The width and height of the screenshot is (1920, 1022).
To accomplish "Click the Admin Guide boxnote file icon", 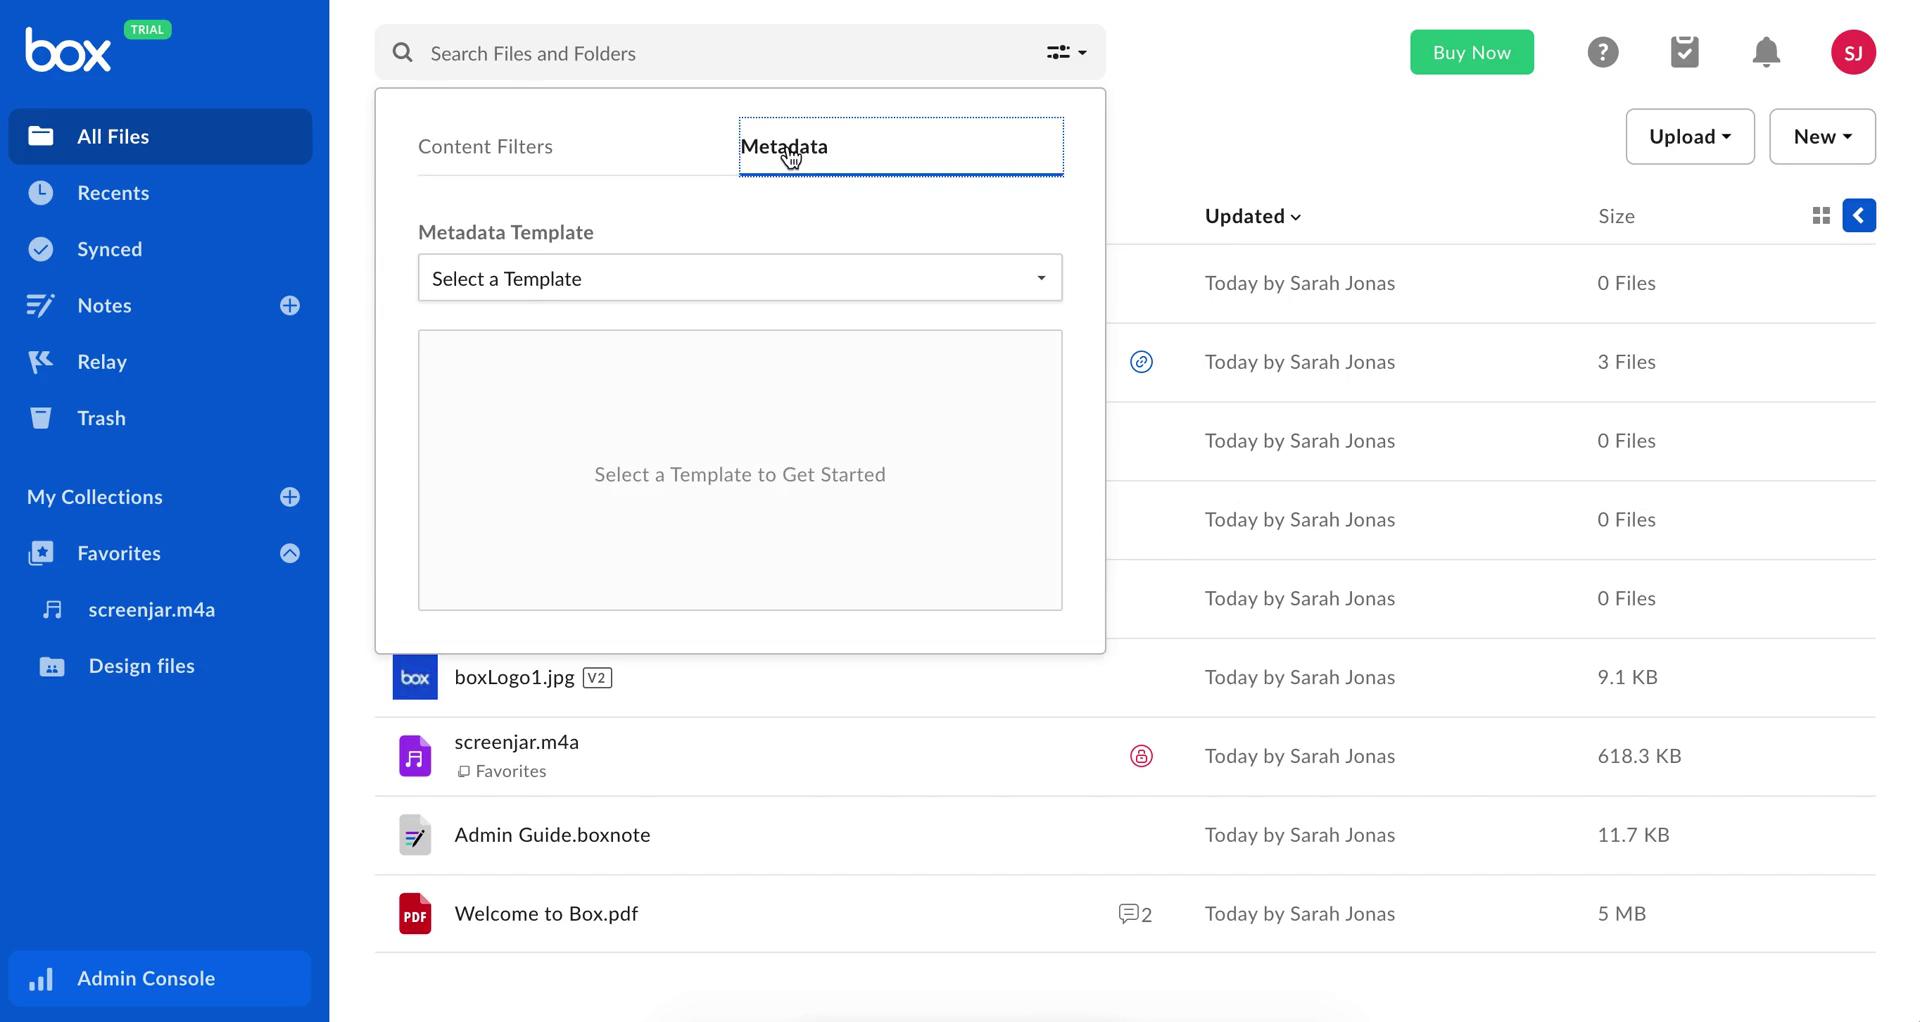I will point(415,835).
